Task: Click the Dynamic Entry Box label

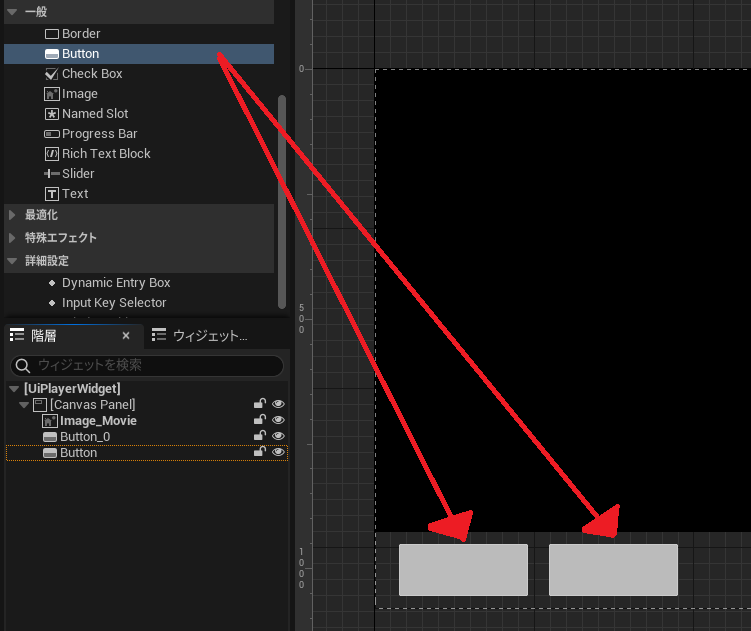Action: click(x=116, y=283)
